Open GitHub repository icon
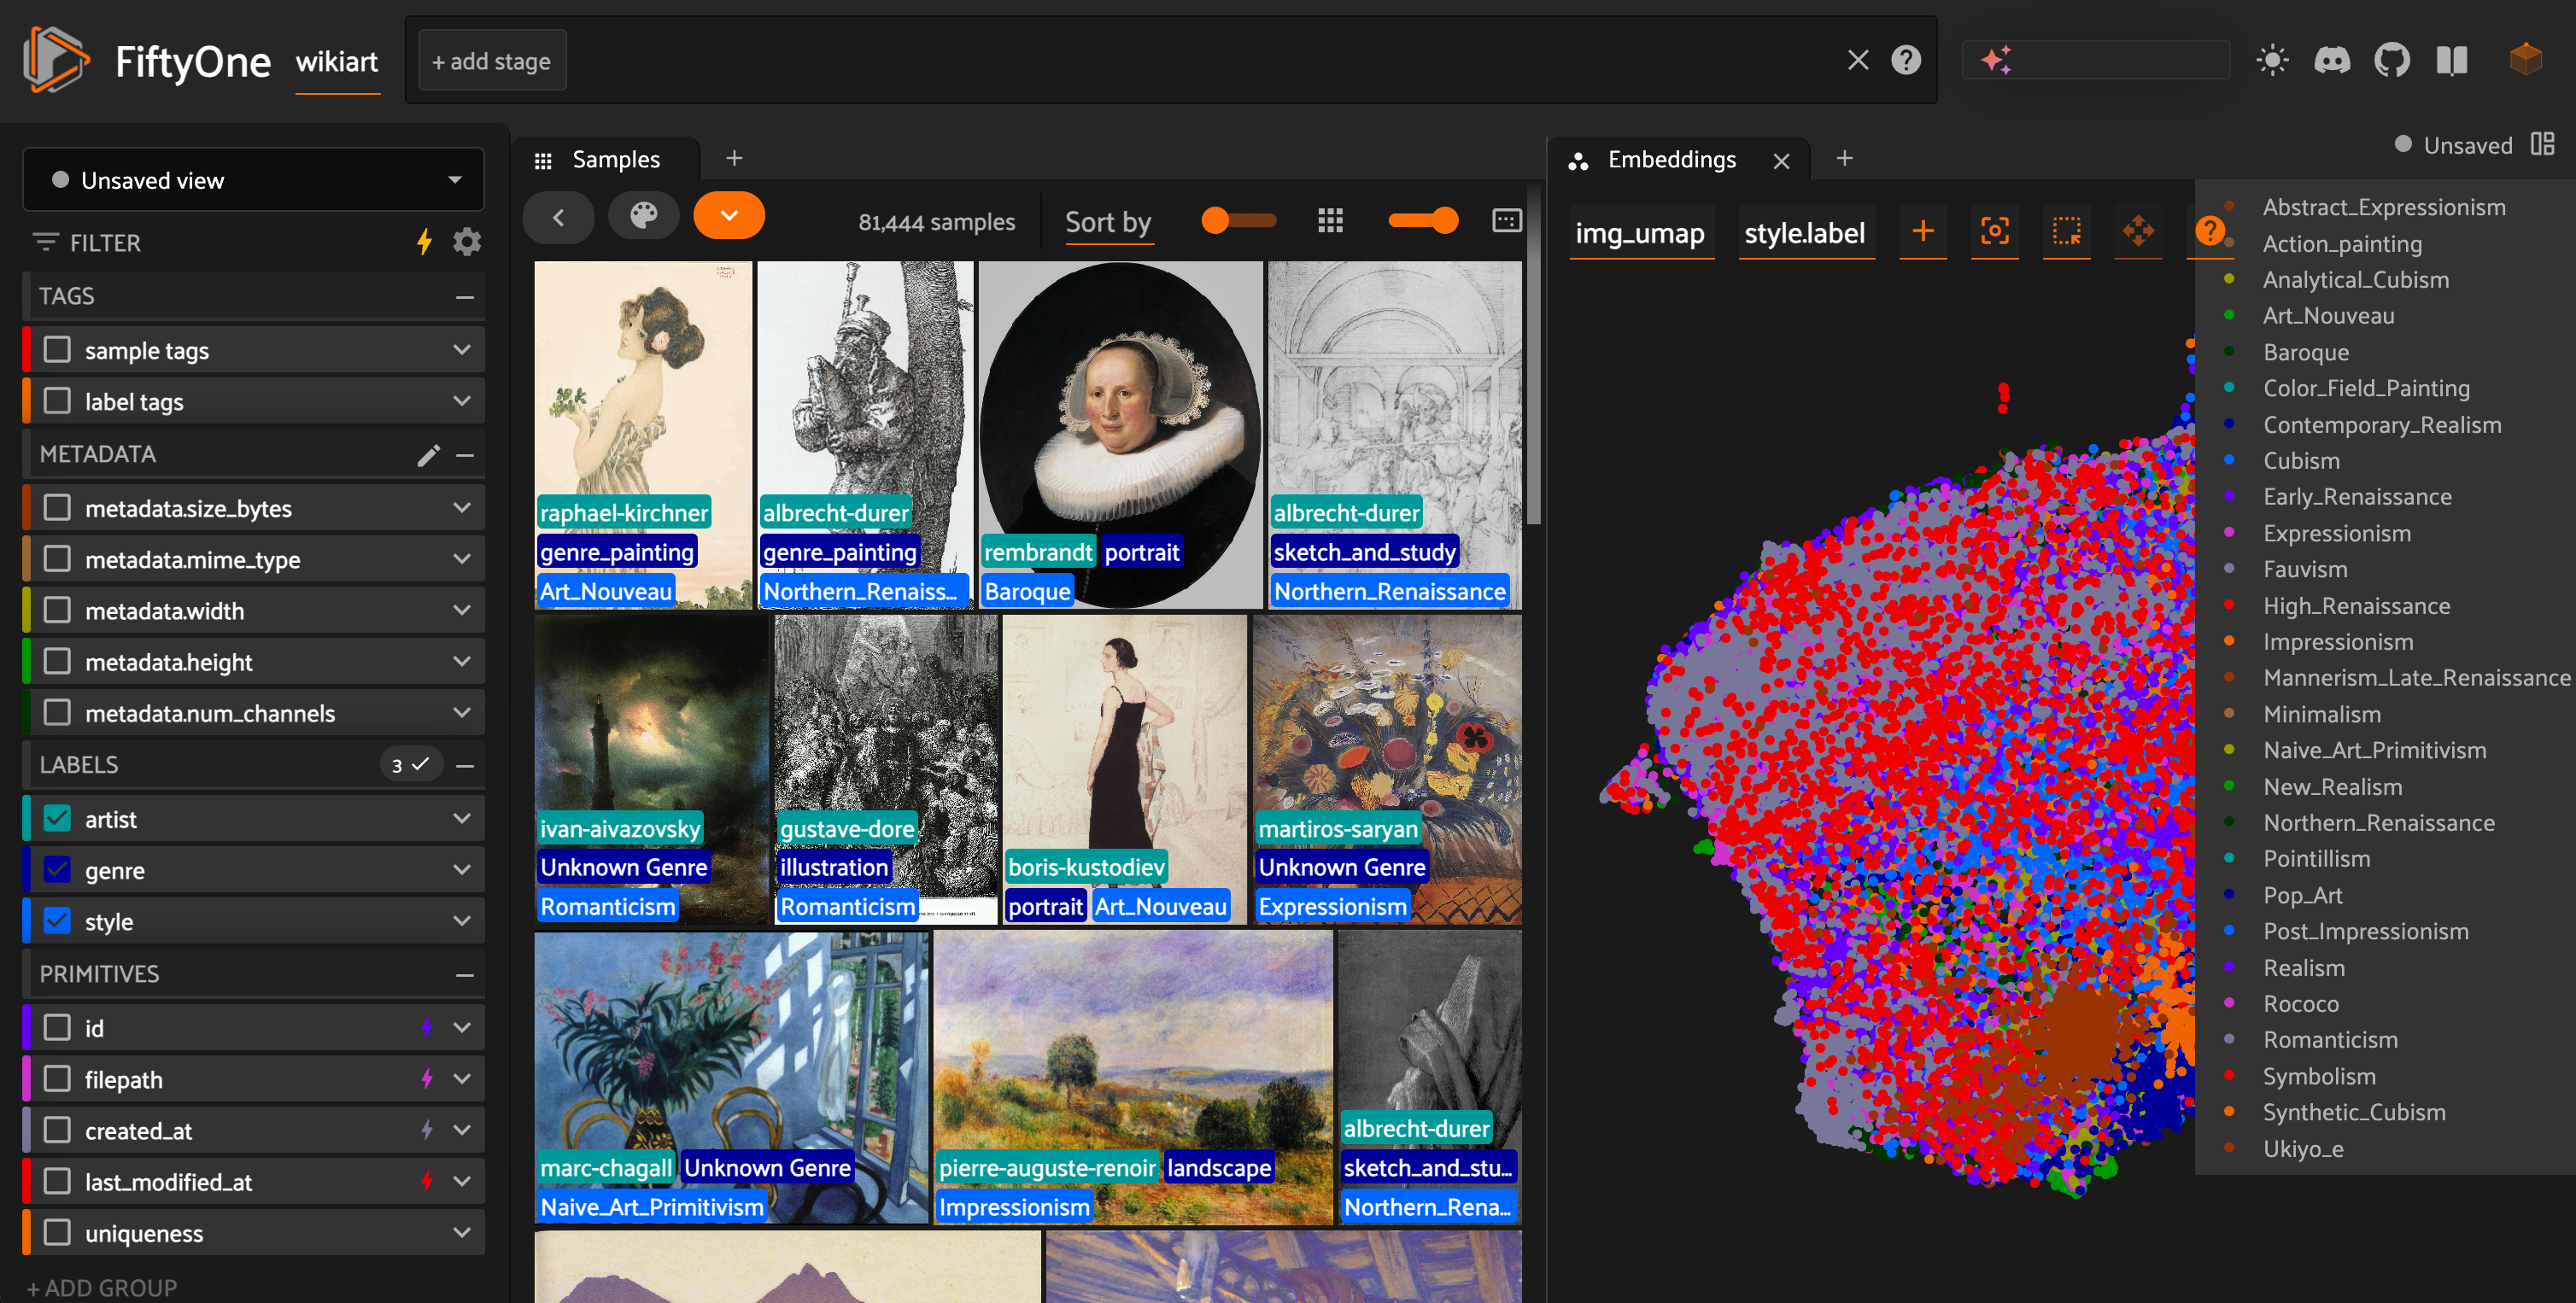The image size is (2576, 1303). pyautogui.click(x=2392, y=60)
